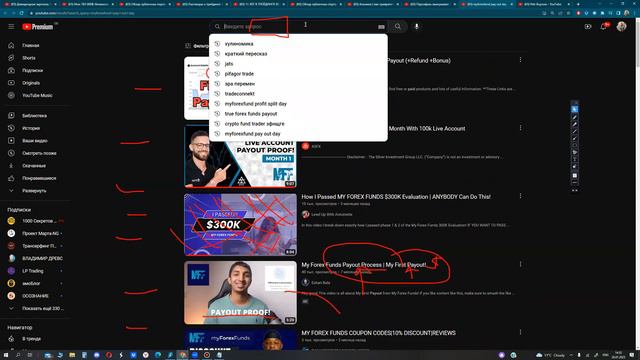Open options menu for My First Payout video
640x360 pixels.
point(520,264)
